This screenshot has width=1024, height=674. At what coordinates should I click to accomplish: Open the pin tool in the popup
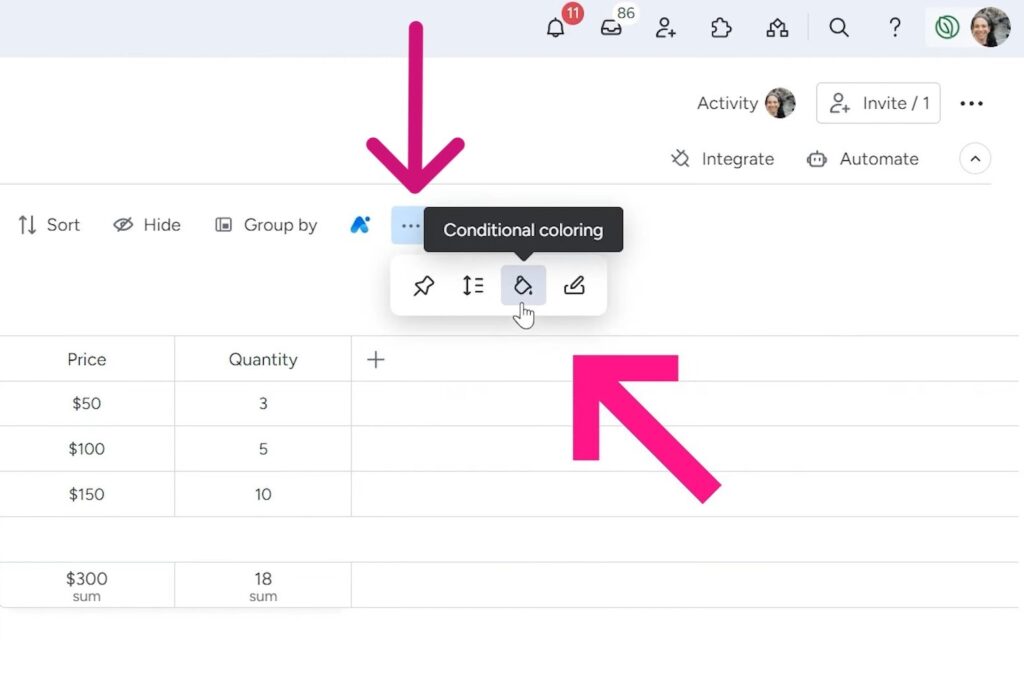423,285
